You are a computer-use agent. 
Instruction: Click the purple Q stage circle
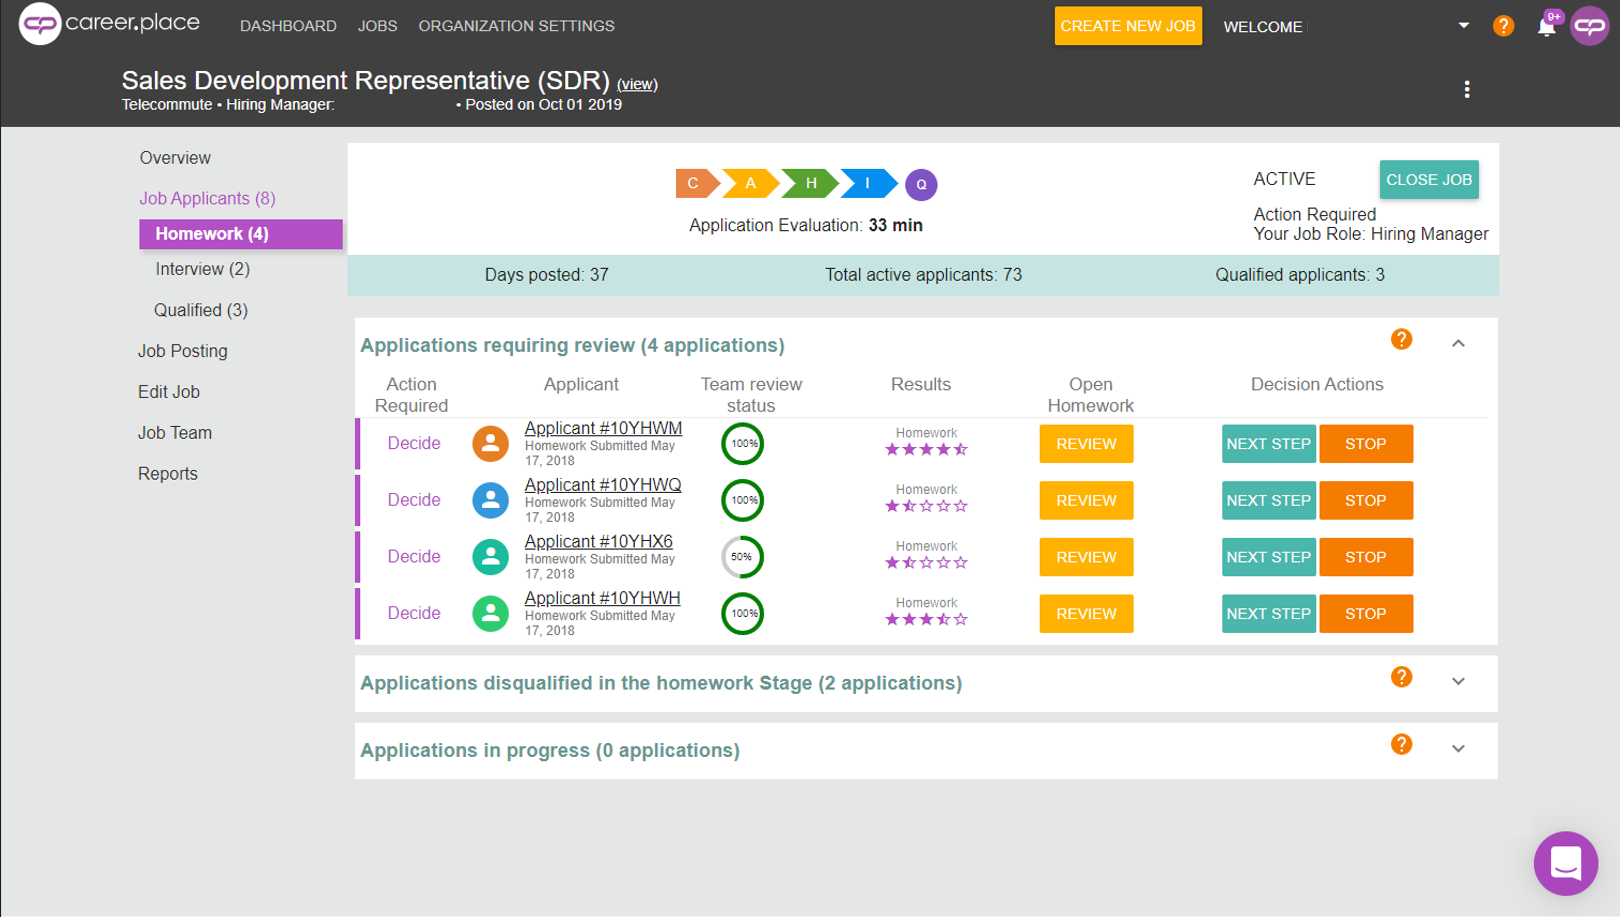pyautogui.click(x=921, y=185)
